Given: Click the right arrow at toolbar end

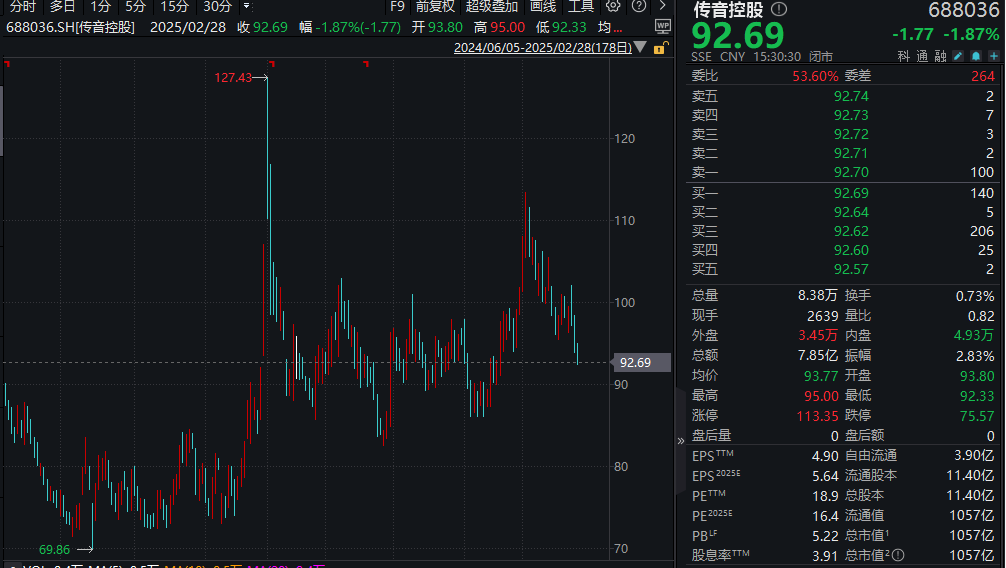Looking at the screenshot, I should tap(662, 6).
